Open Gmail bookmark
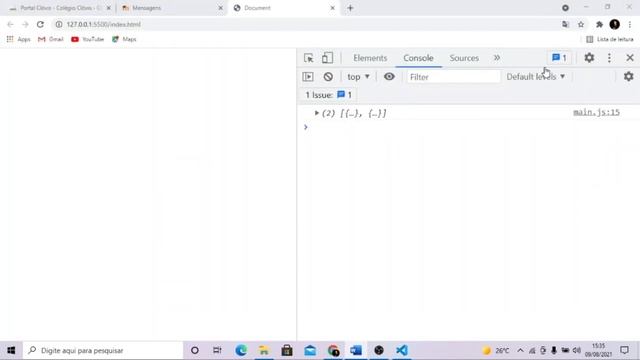The height and width of the screenshot is (360, 640). pyautogui.click(x=51, y=39)
